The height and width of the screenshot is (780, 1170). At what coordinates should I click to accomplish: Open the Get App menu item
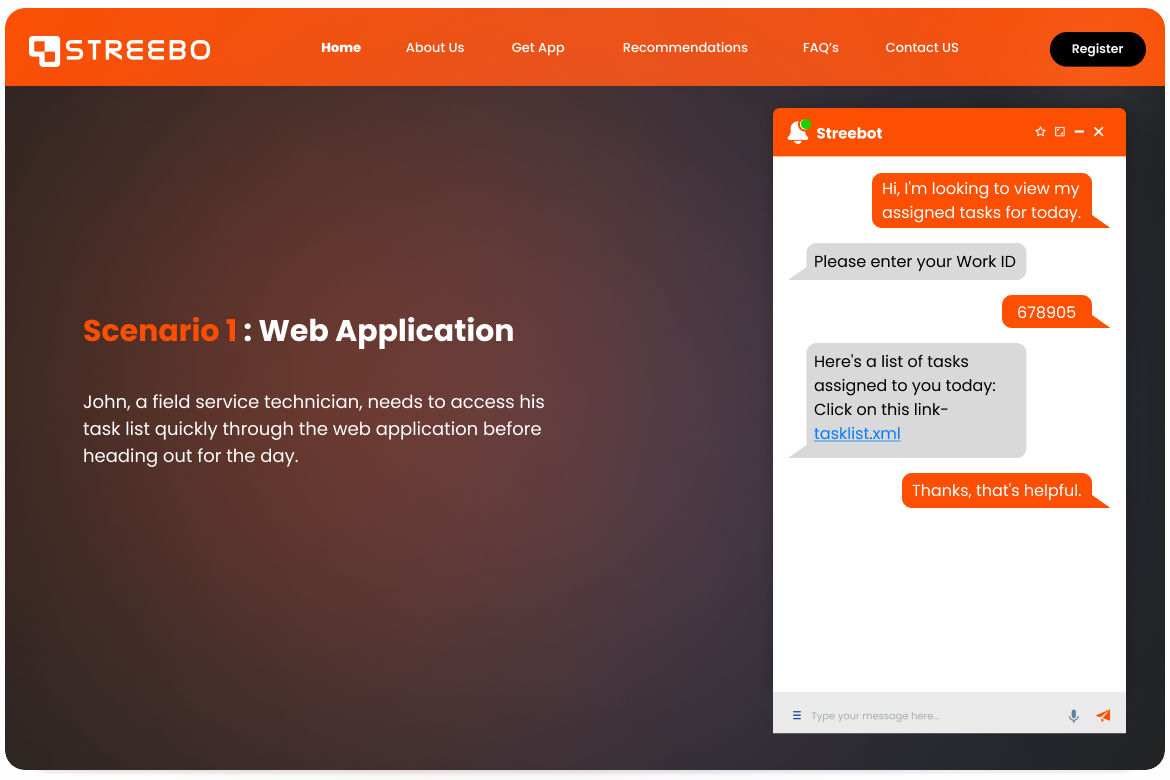[x=538, y=48]
